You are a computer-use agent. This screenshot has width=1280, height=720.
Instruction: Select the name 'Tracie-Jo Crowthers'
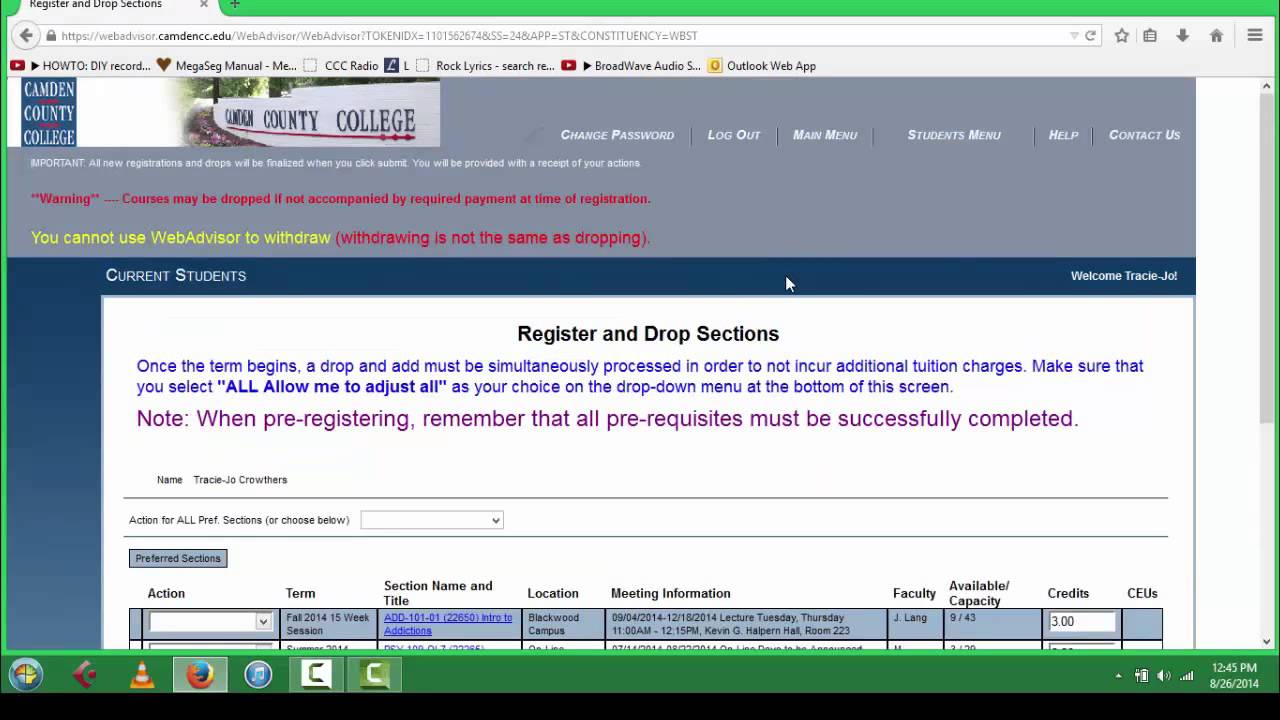pos(240,480)
